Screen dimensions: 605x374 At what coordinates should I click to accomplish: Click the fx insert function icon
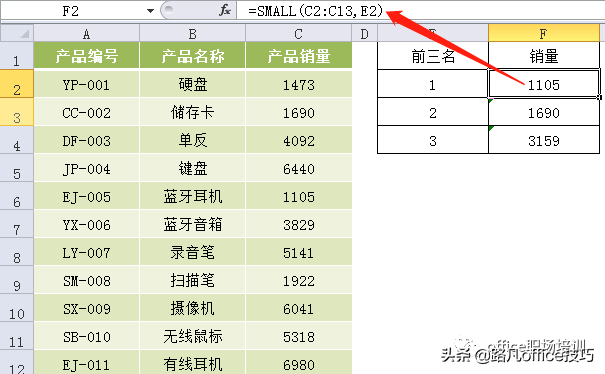[x=225, y=10]
